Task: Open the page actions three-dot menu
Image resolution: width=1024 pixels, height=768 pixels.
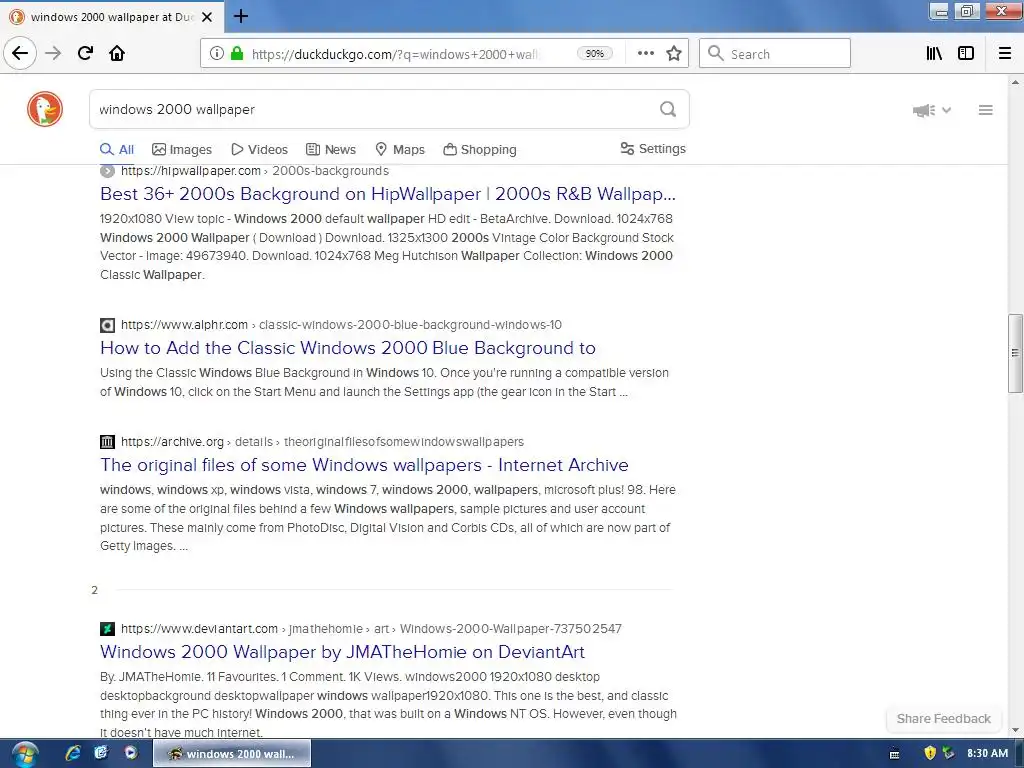Action: tap(645, 54)
